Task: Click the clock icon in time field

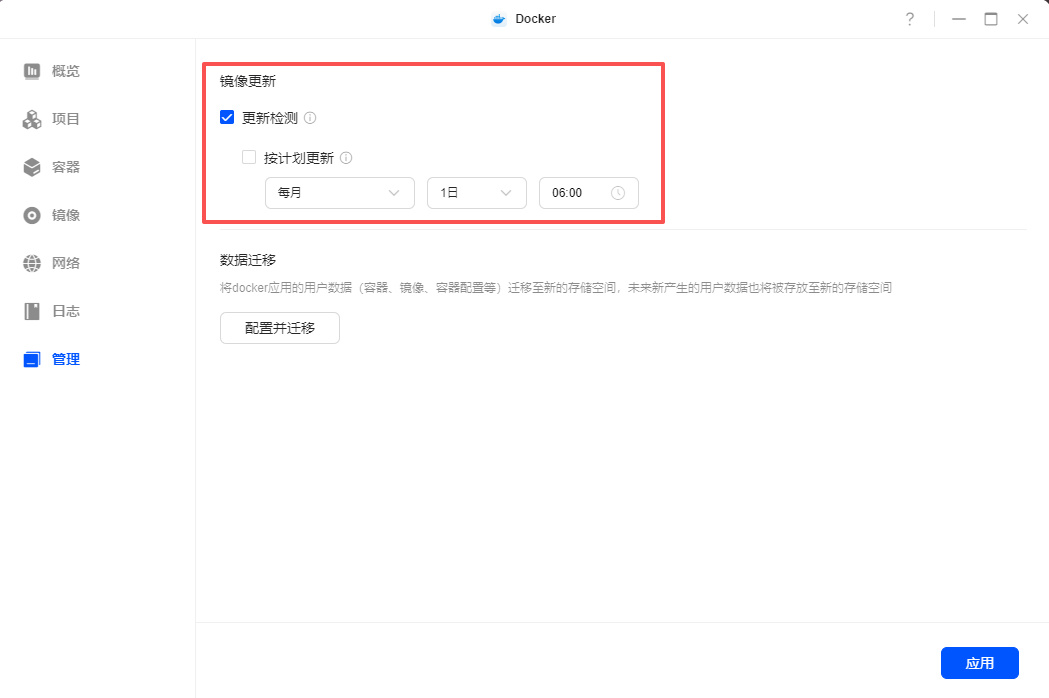Action: point(617,193)
